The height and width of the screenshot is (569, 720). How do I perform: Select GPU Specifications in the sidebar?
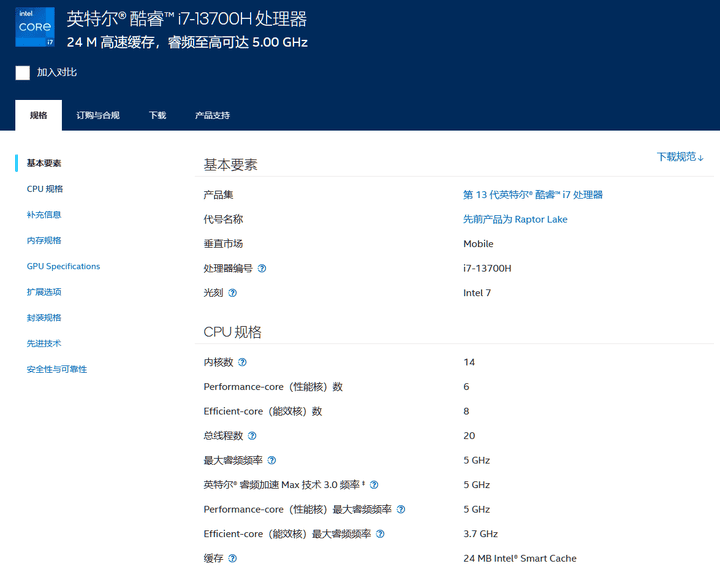[x=63, y=266]
